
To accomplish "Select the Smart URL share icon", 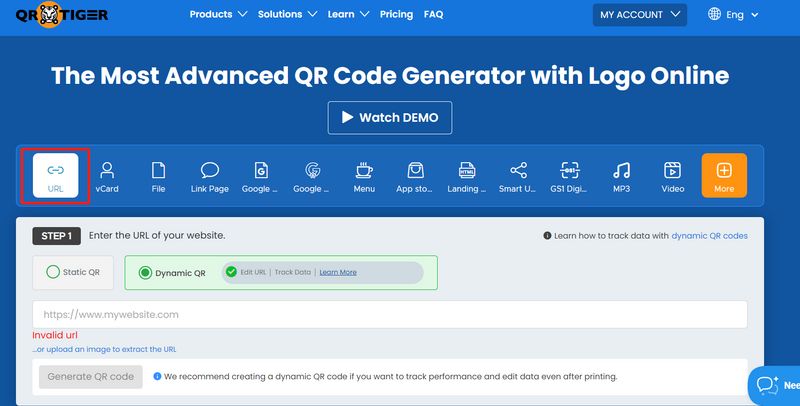I will [x=518, y=170].
